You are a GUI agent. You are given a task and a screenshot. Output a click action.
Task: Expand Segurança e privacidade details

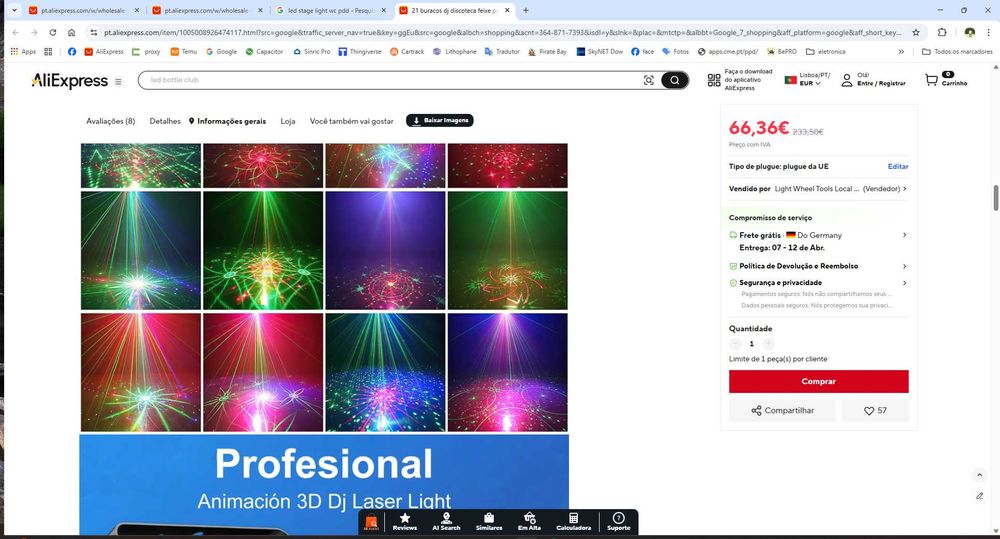click(x=904, y=283)
